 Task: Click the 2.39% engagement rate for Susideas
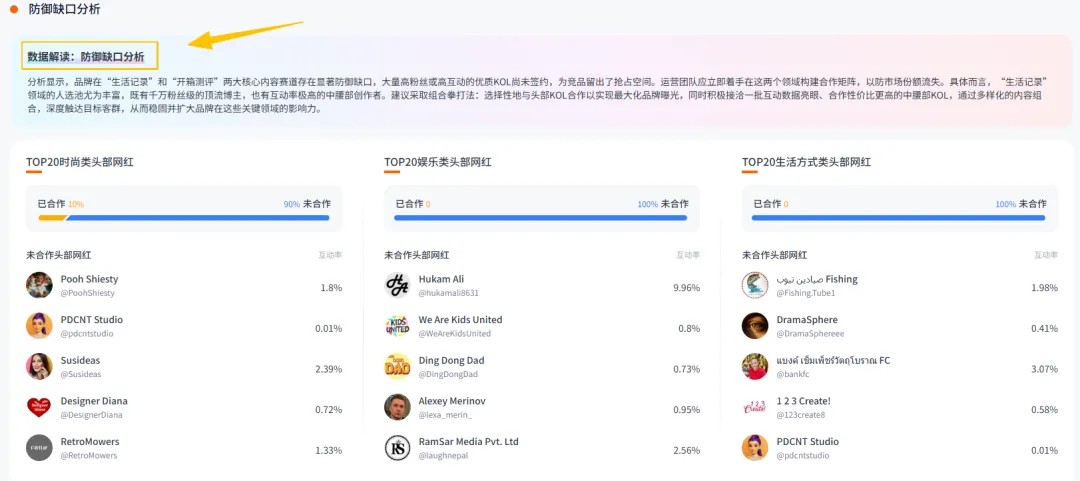coord(329,369)
